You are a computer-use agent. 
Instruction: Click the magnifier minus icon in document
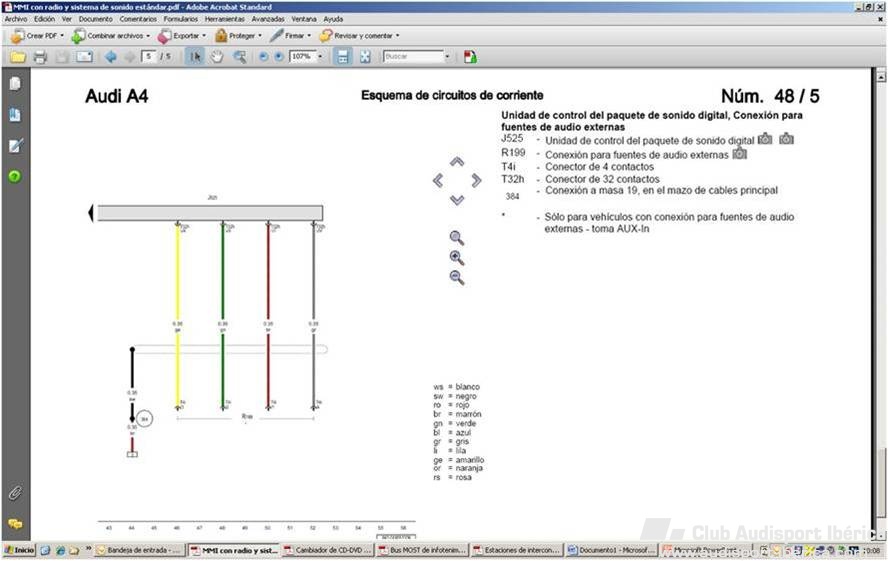pos(456,277)
